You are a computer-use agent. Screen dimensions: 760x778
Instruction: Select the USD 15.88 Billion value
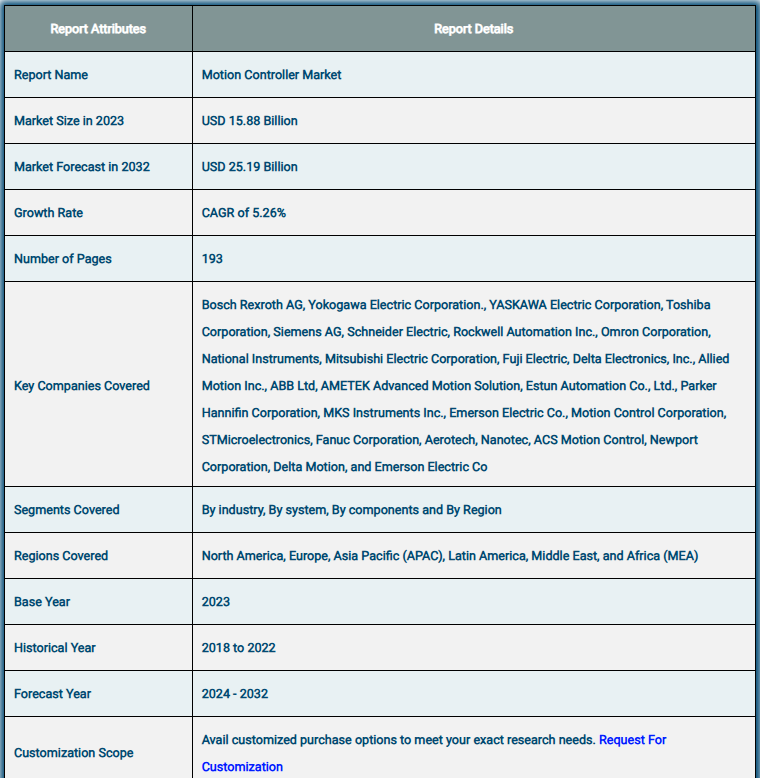pos(250,121)
